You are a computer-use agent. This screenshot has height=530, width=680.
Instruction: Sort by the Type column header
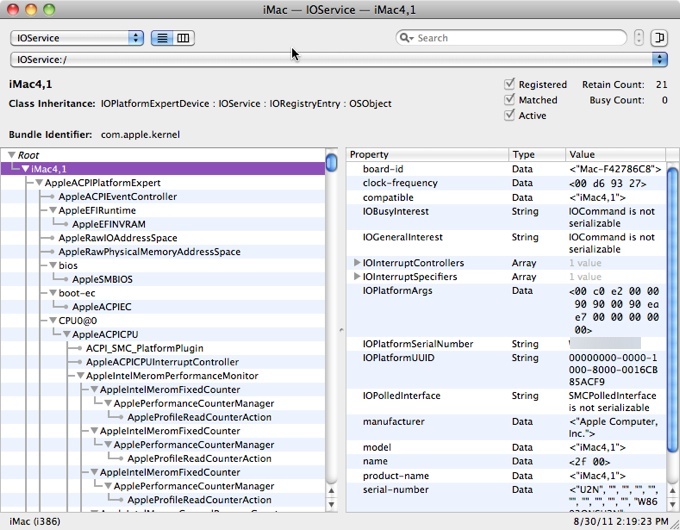click(536, 155)
